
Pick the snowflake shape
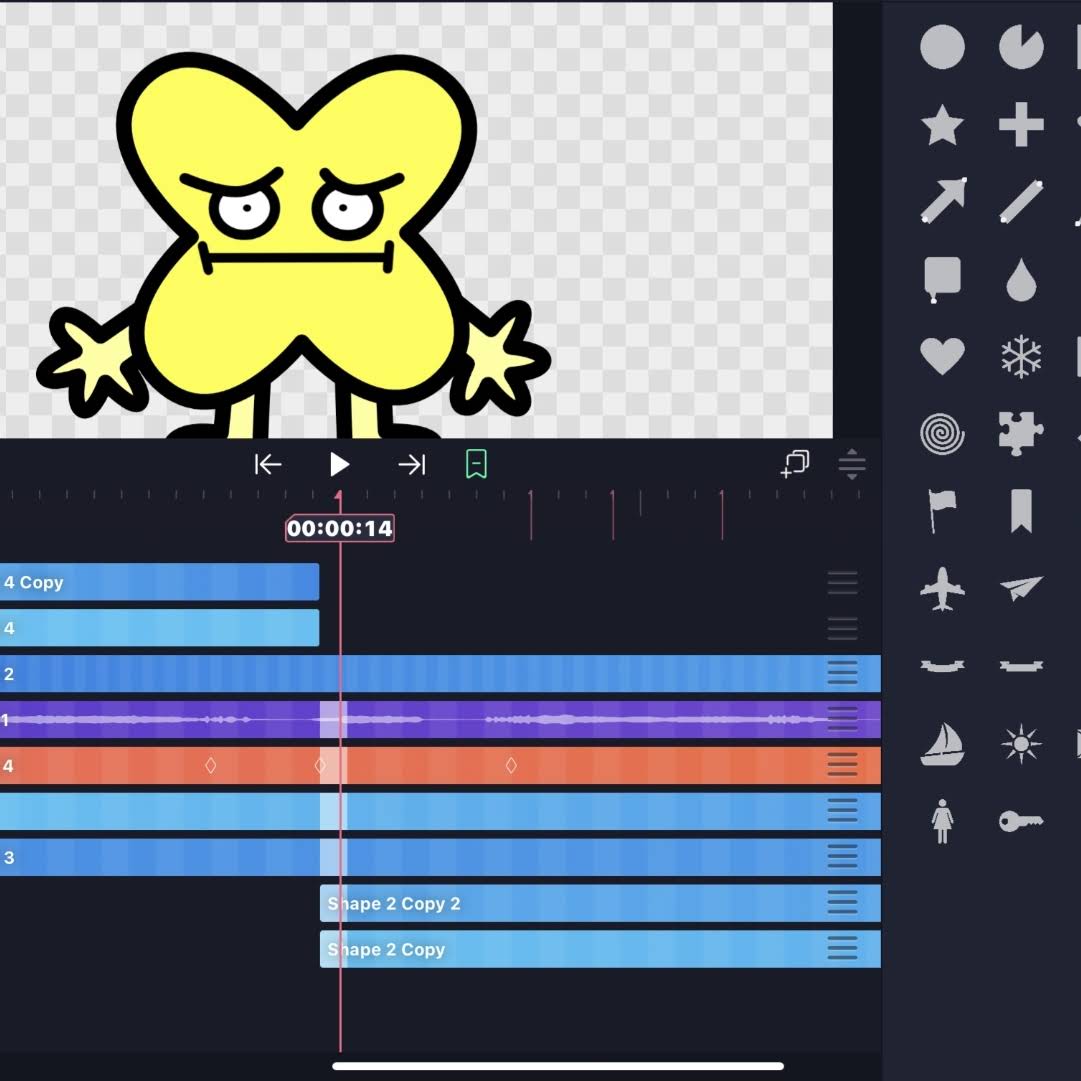coord(1021,356)
